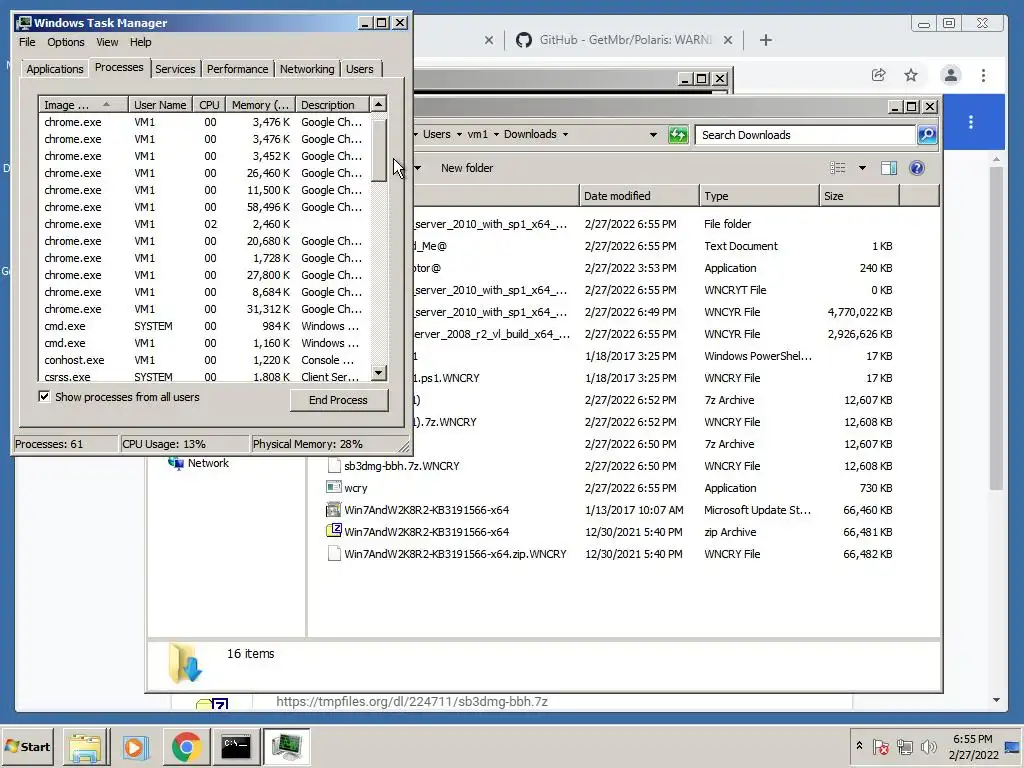Open Chrome three-dot menu
The height and width of the screenshot is (768, 1024).
(x=983, y=75)
